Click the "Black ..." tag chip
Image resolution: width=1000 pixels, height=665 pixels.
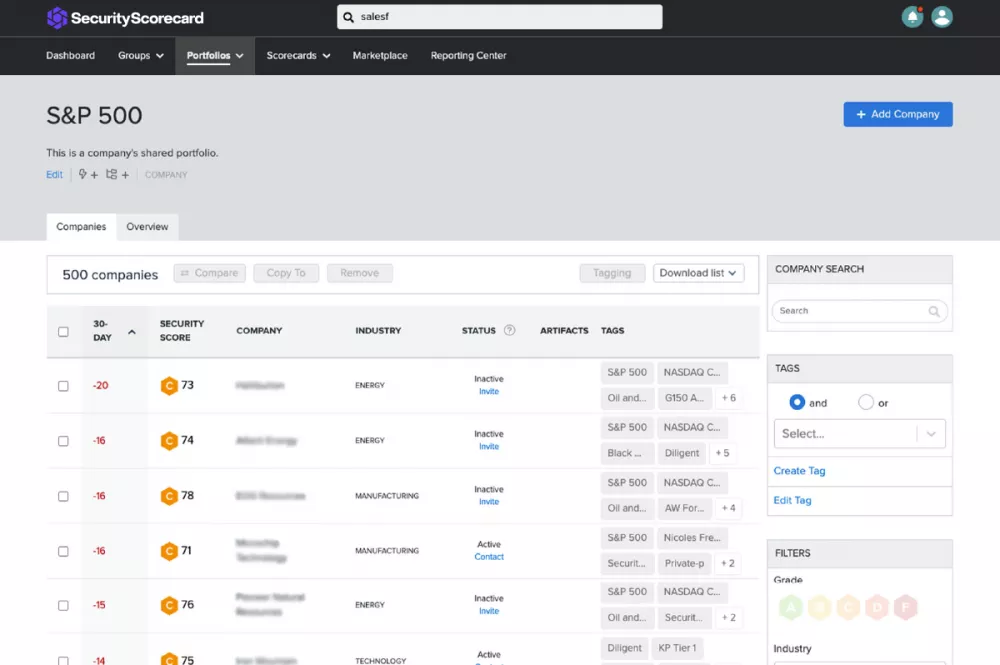pyautogui.click(x=627, y=453)
